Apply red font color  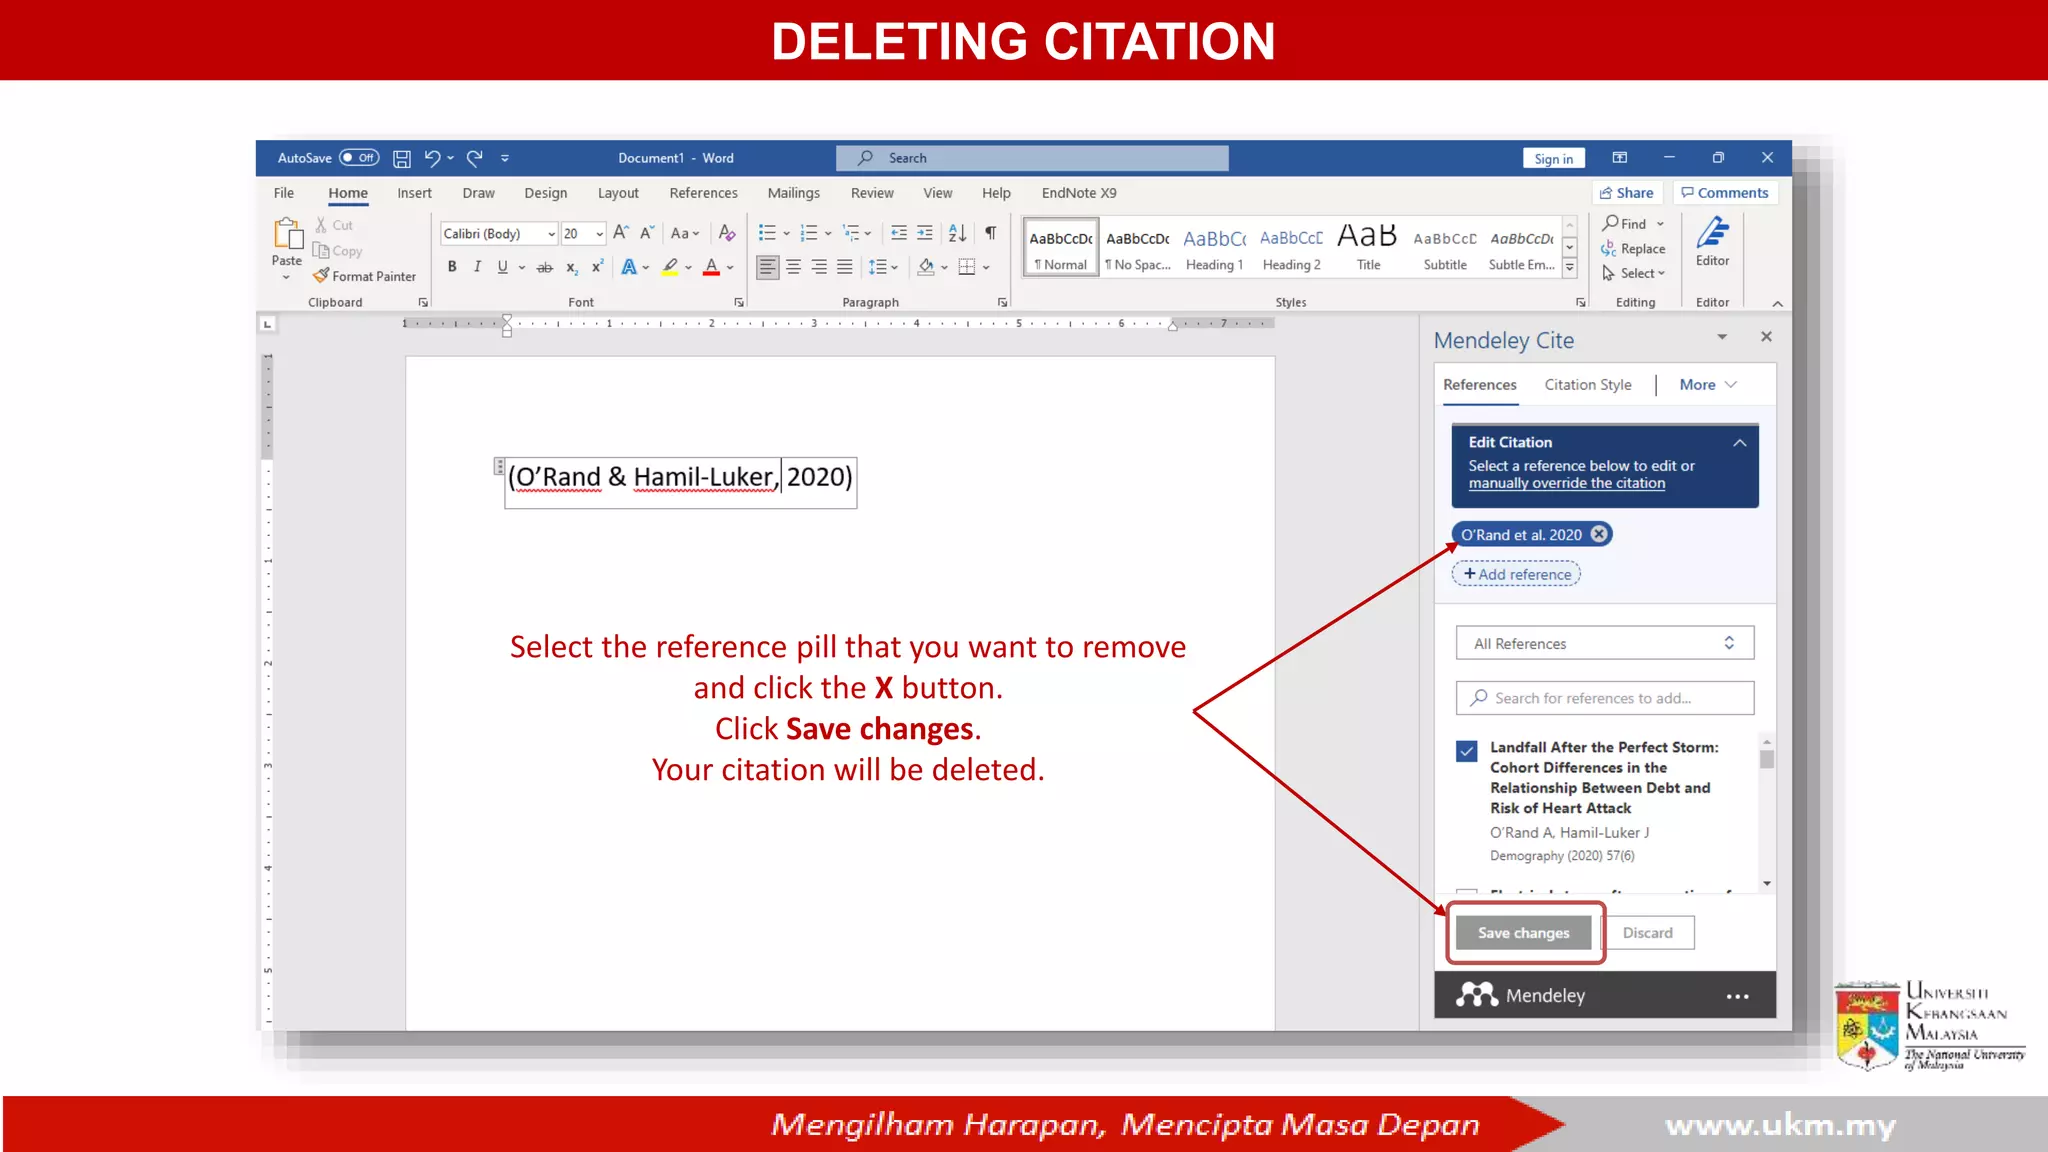tap(711, 267)
